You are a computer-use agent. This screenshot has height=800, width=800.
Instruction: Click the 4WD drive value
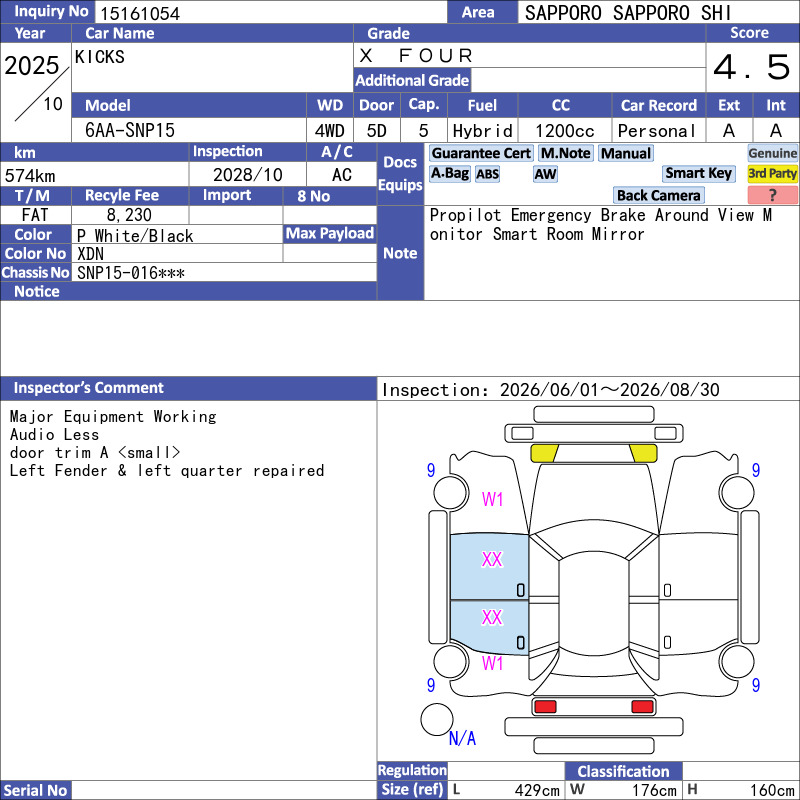click(329, 131)
